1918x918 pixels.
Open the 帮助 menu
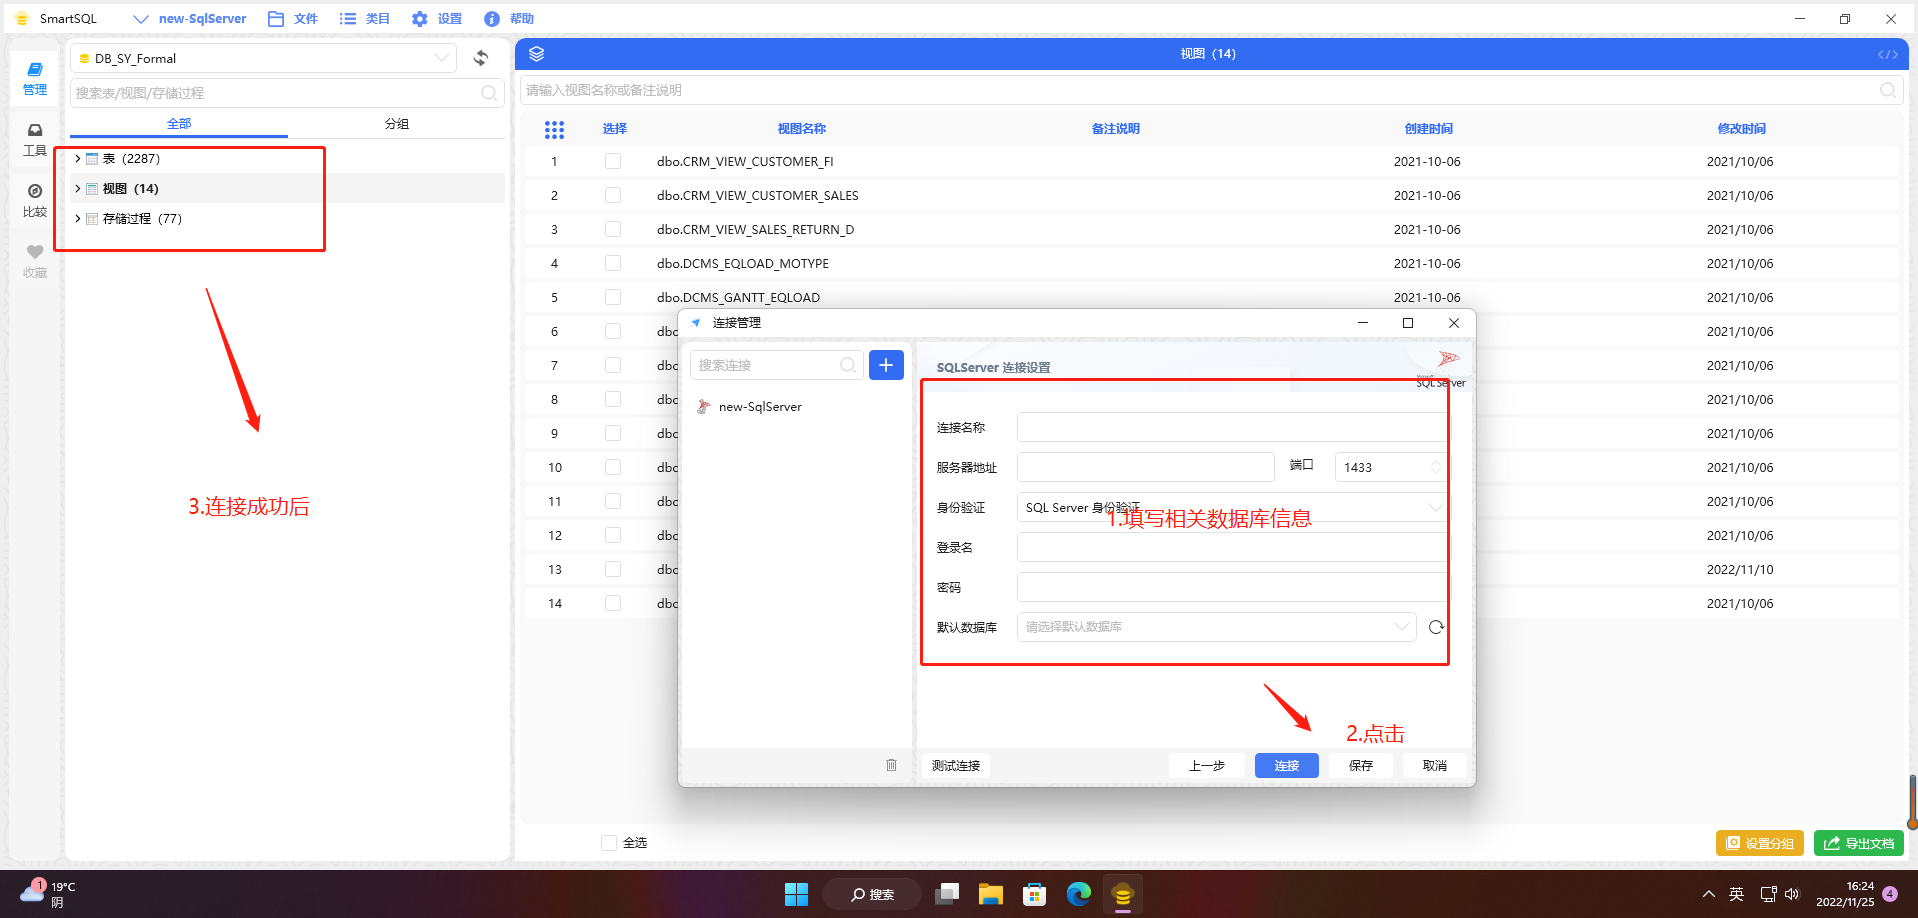(509, 19)
